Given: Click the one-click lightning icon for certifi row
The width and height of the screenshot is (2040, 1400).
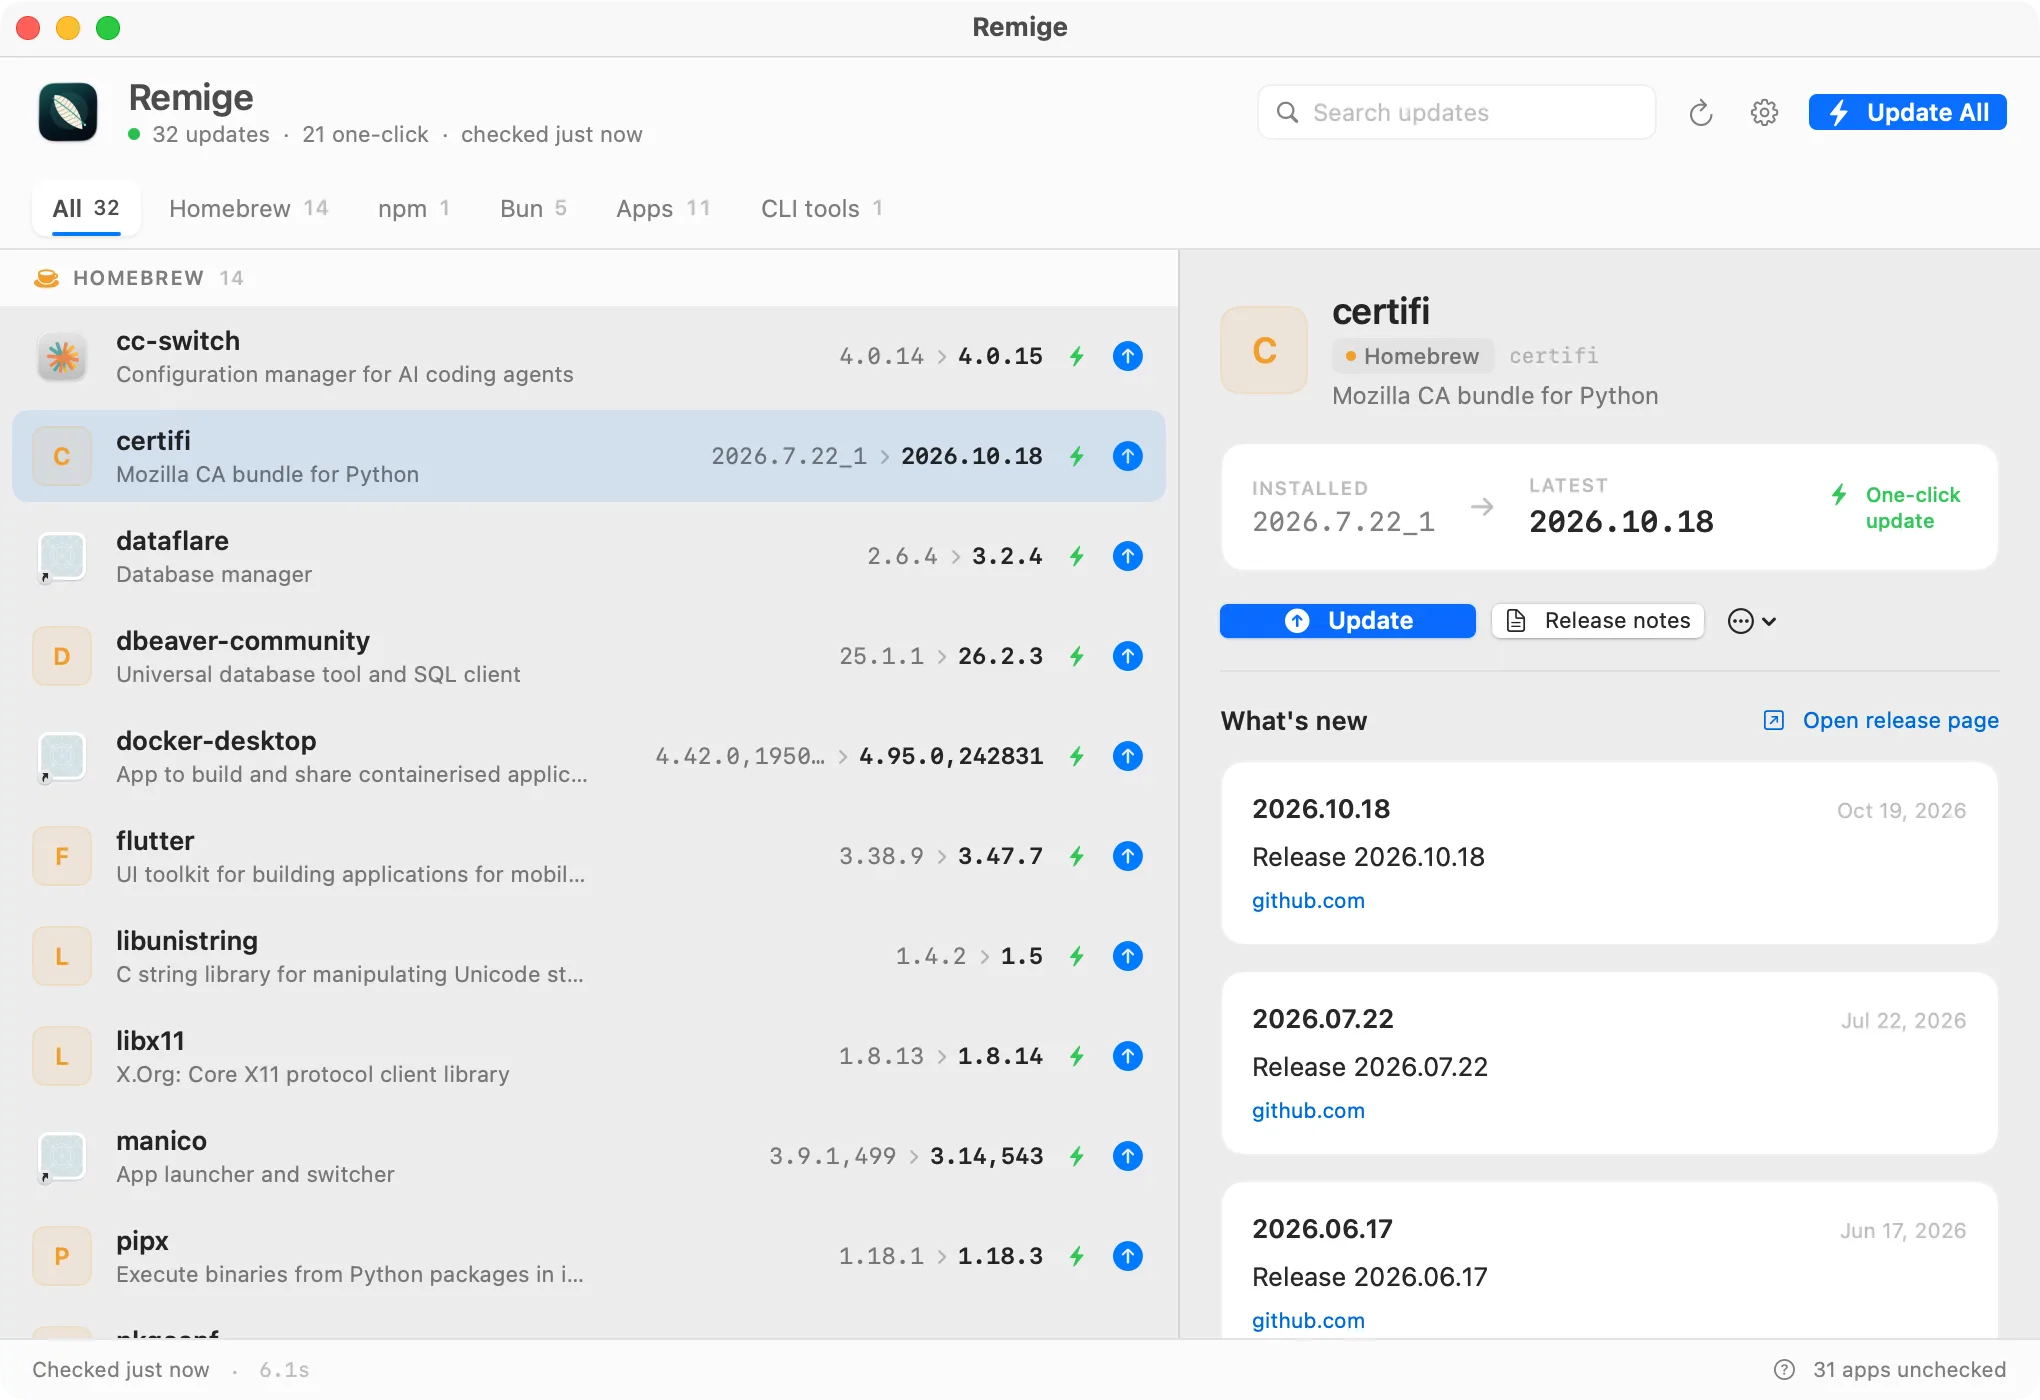Looking at the screenshot, I should coord(1077,456).
